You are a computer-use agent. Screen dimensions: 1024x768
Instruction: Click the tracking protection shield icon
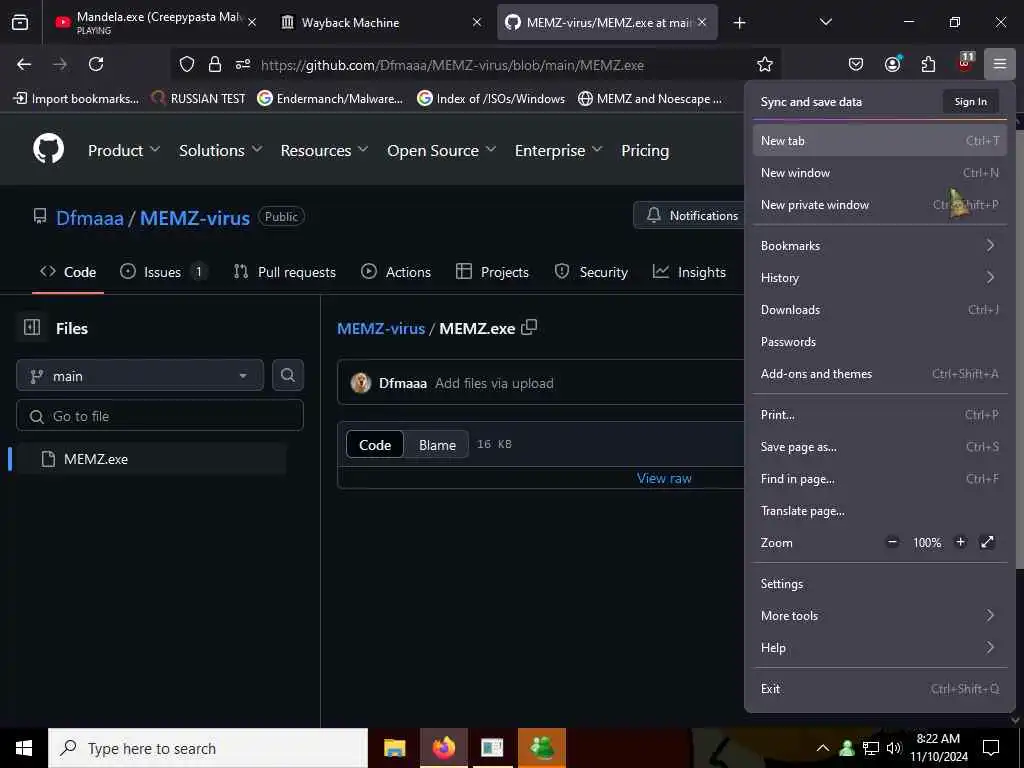(x=187, y=64)
